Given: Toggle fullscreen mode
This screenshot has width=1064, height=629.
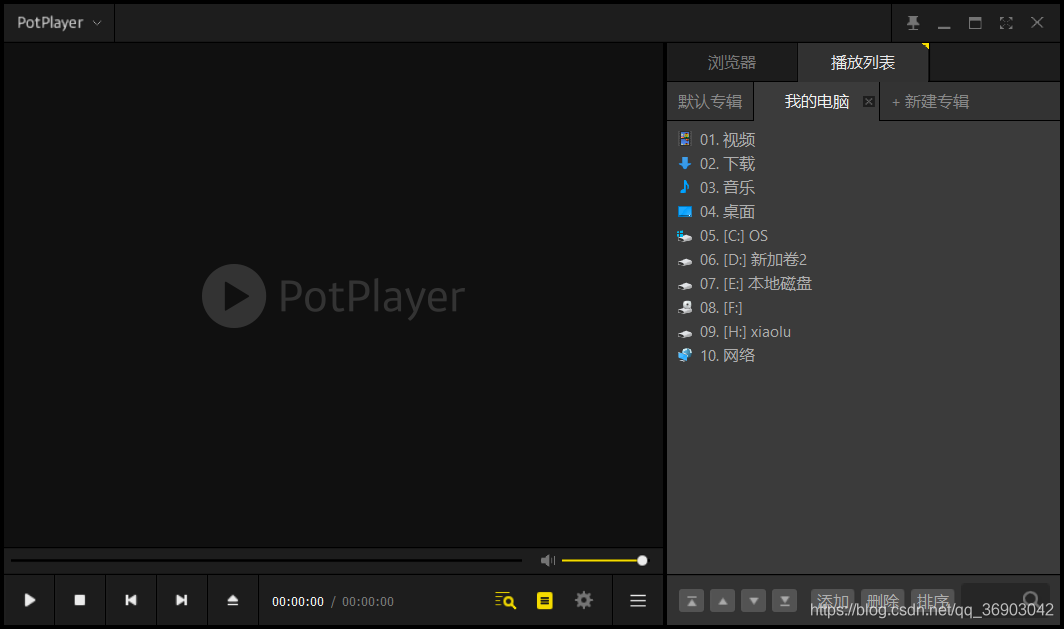Looking at the screenshot, I should pyautogui.click(x=1006, y=22).
